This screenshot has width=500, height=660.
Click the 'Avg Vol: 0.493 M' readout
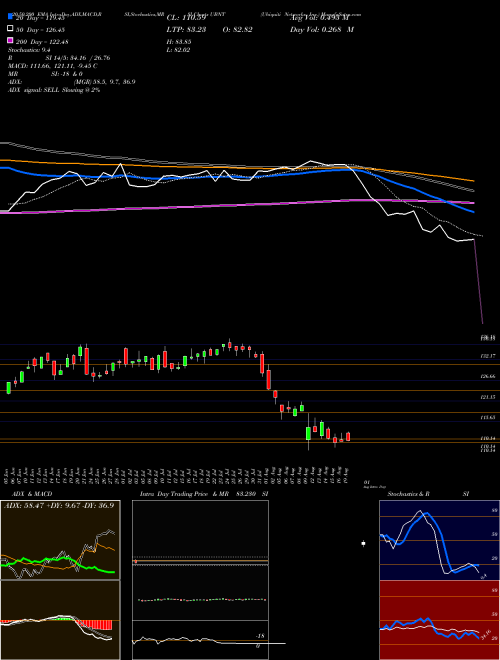tap(320, 18)
